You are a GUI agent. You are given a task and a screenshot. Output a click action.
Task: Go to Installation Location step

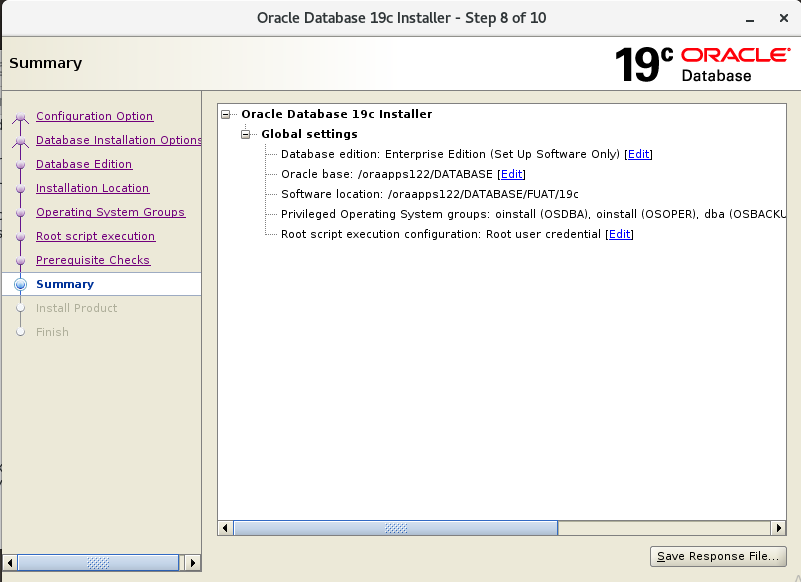coord(92,188)
